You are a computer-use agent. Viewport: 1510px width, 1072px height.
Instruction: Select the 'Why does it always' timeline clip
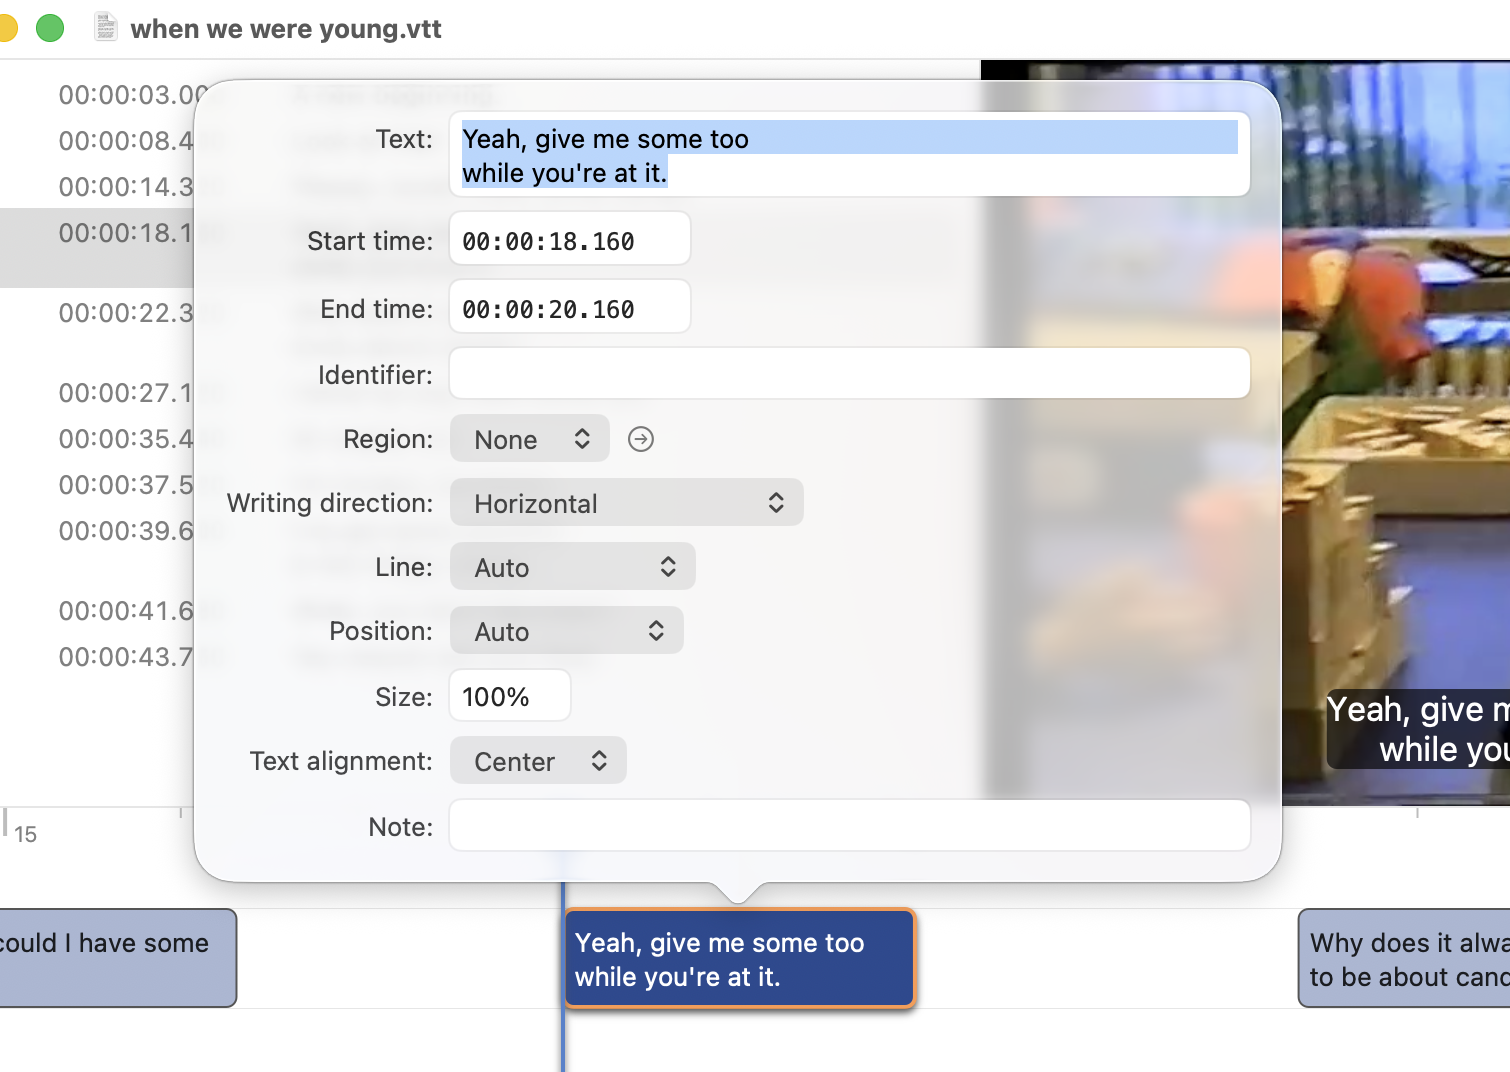[1403, 959]
